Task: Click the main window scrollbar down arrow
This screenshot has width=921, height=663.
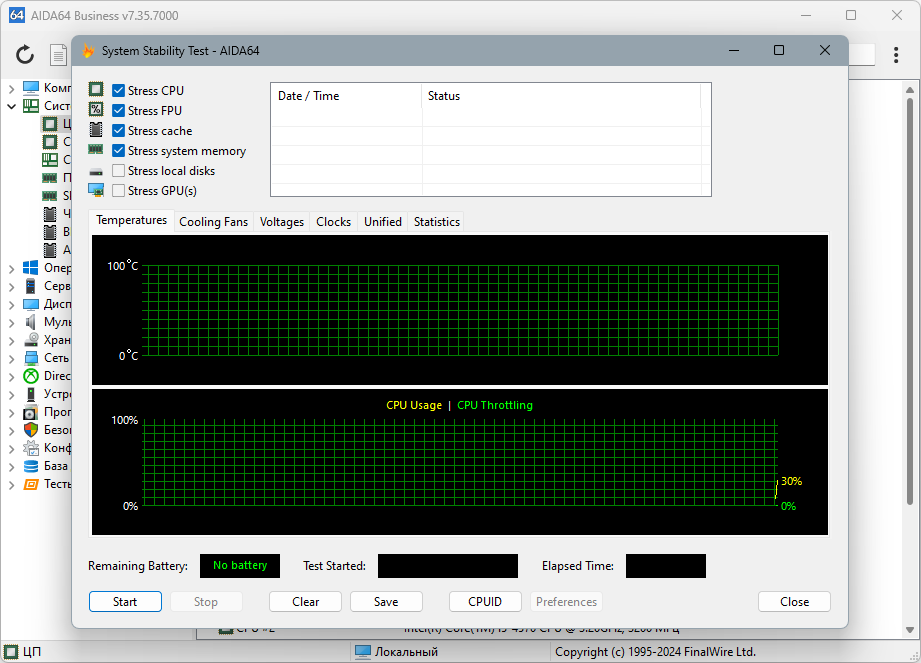Action: click(910, 630)
